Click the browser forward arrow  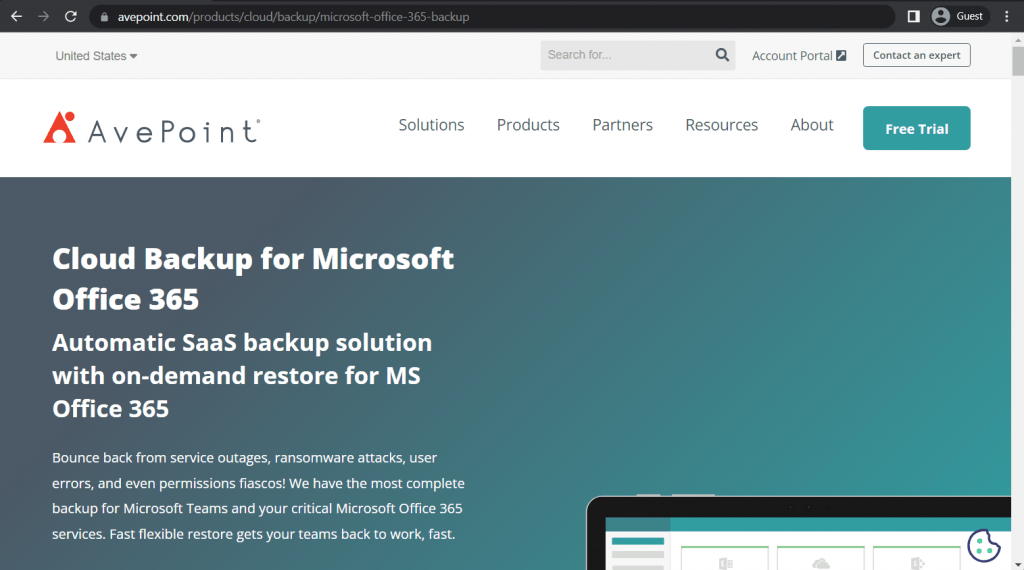(44, 16)
